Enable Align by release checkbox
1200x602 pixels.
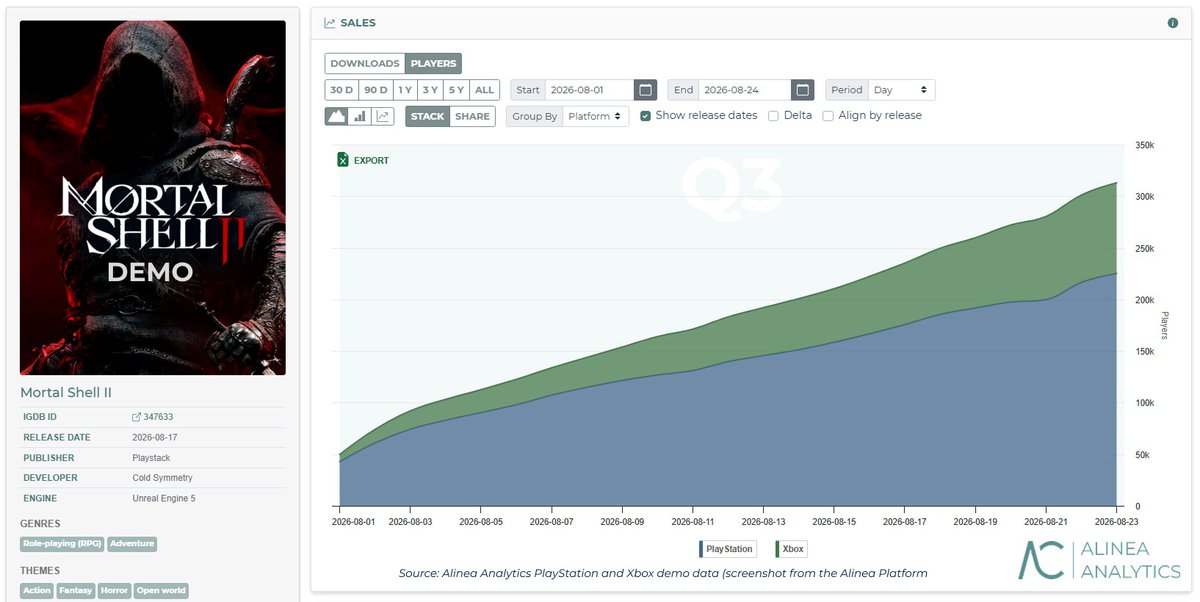pos(828,116)
